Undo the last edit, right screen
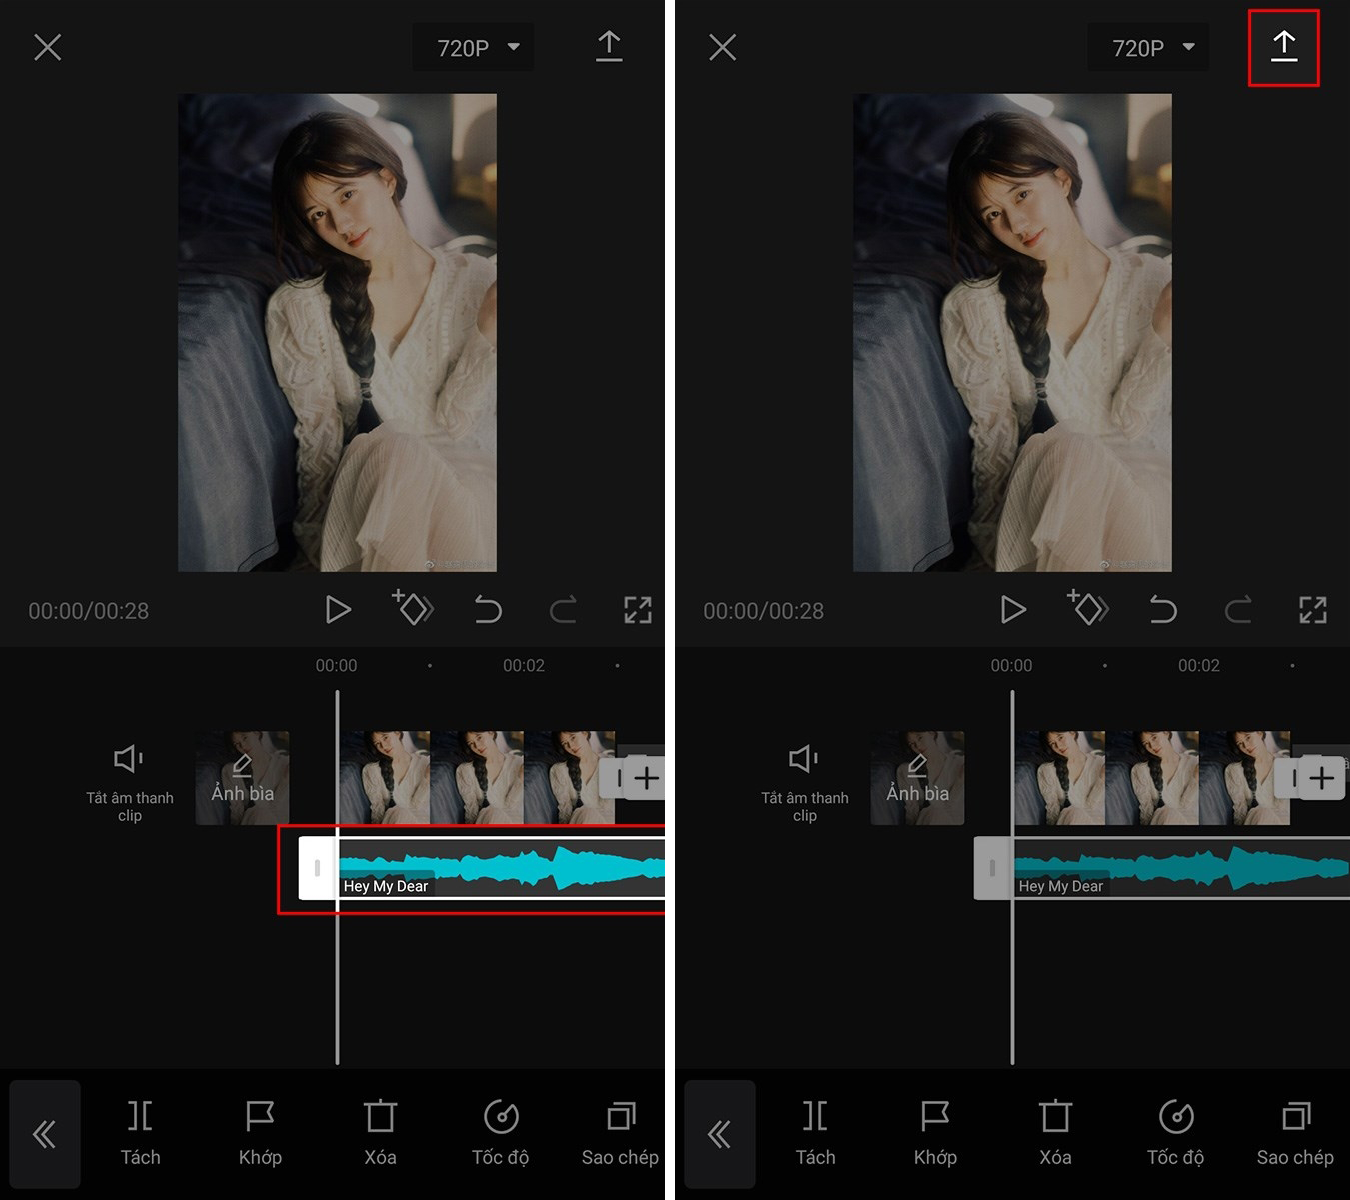Screen dimensions: 1350x1200 1163,609
